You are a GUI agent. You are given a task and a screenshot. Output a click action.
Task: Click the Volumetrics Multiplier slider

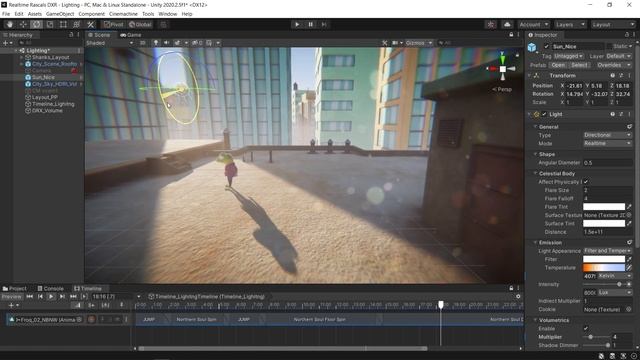tap(597, 337)
